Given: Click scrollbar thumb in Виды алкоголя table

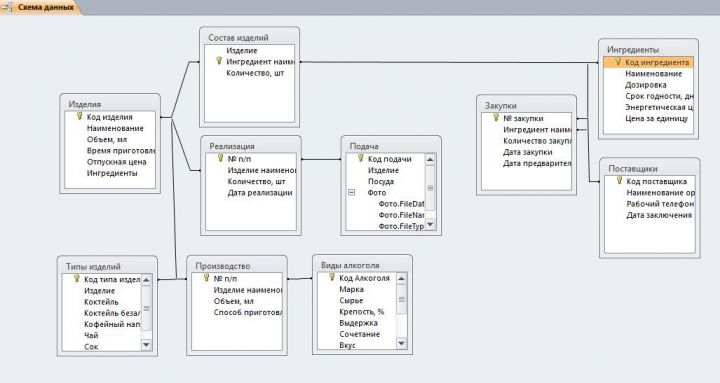Looking at the screenshot, I should (401, 299).
